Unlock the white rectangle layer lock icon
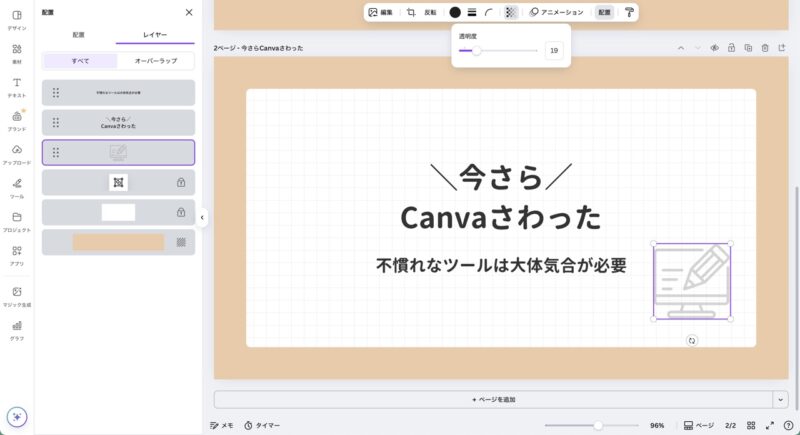Image resolution: width=800 pixels, height=435 pixels. pyautogui.click(x=181, y=212)
